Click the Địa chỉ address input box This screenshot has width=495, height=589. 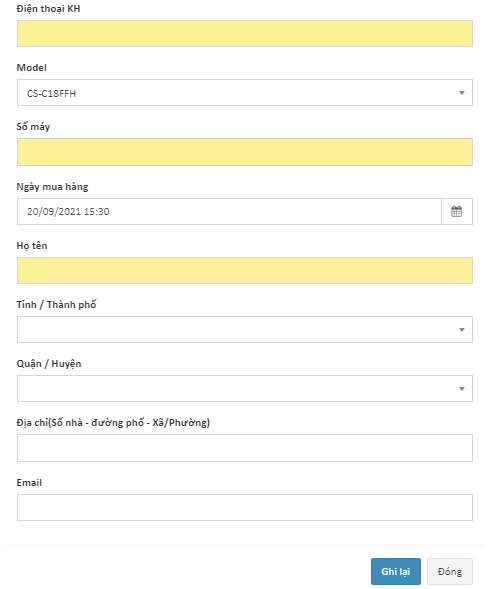244,448
